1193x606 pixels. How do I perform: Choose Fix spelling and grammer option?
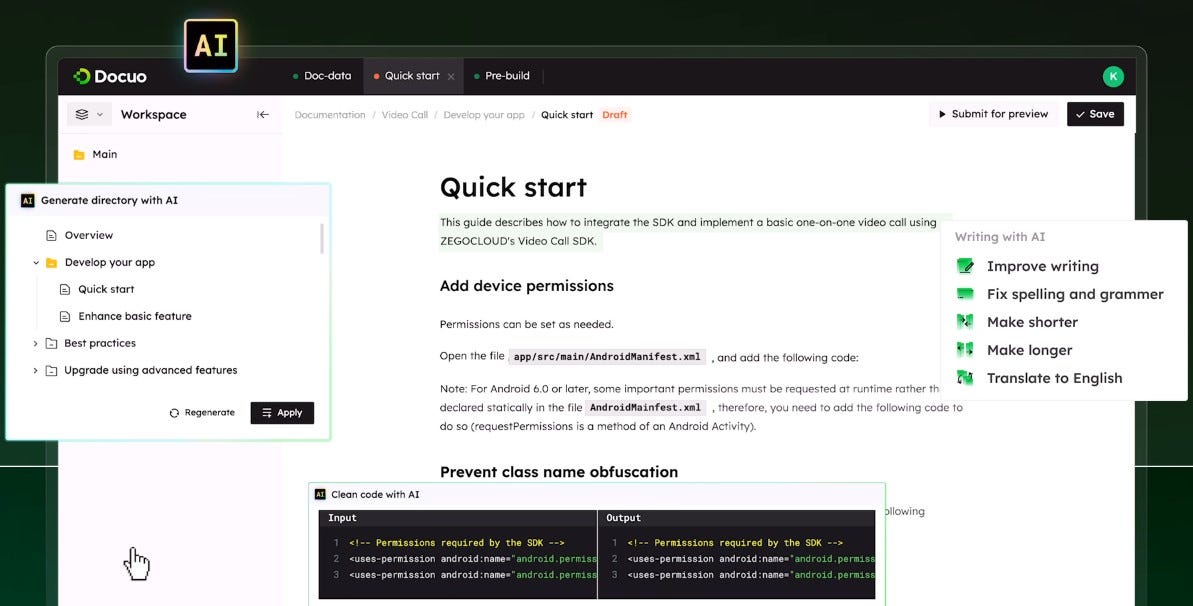[1074, 294]
